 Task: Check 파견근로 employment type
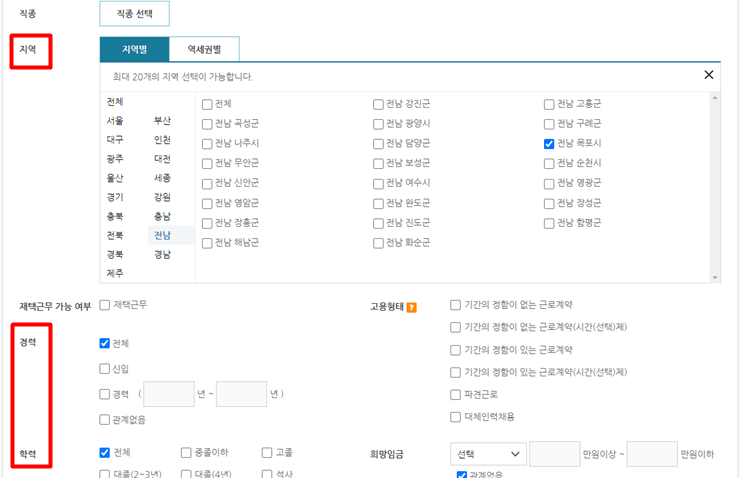tap(455, 394)
